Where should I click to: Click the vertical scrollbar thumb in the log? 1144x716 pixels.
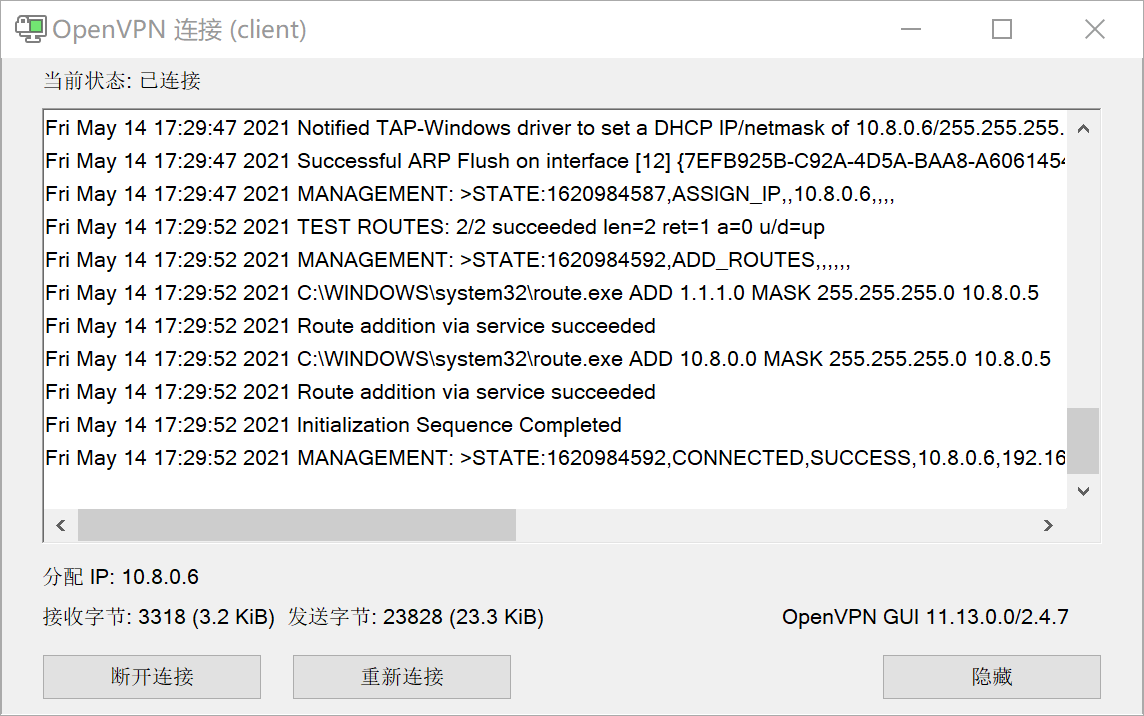tap(1083, 440)
